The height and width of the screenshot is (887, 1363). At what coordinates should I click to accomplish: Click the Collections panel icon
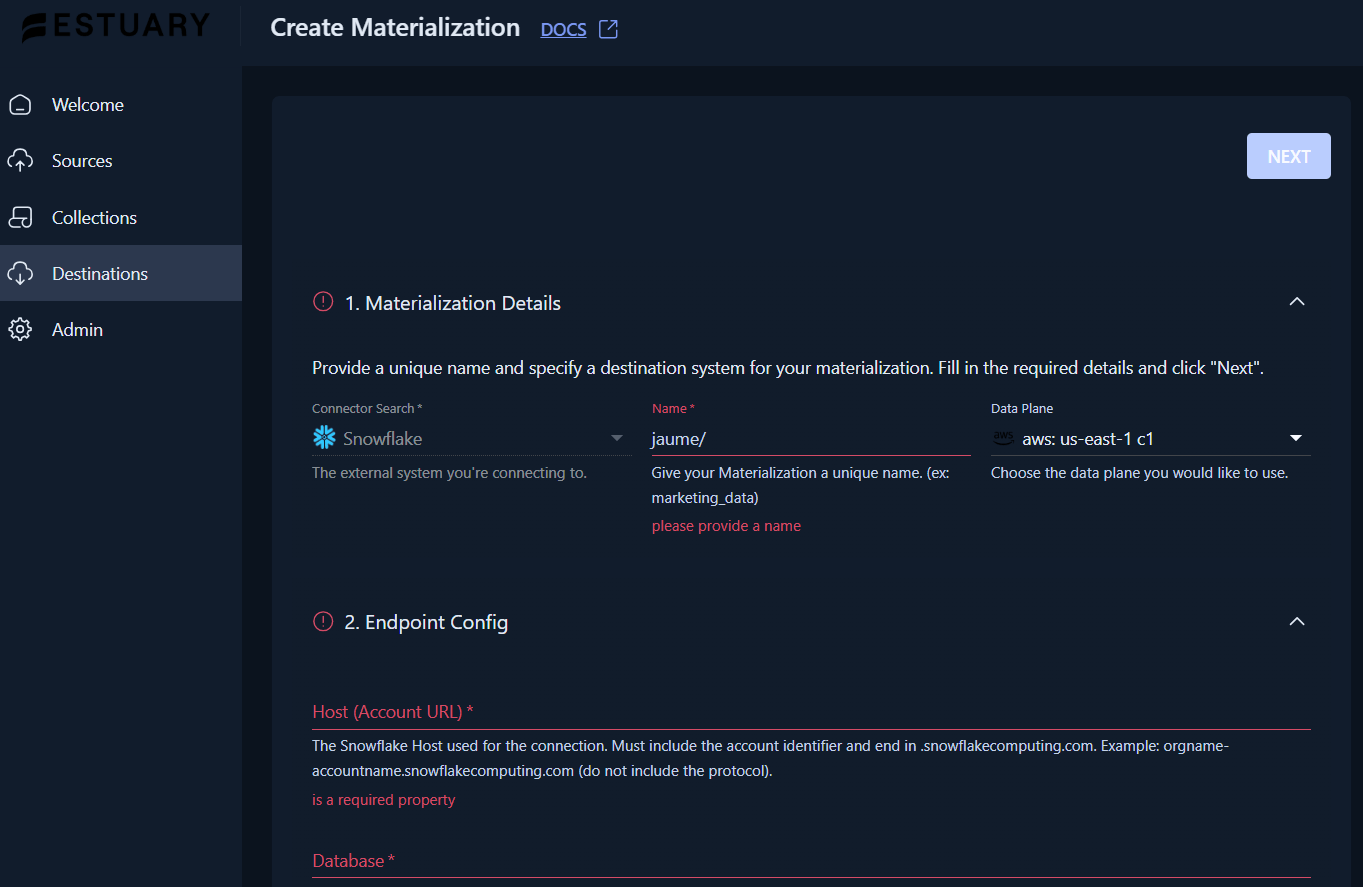coord(20,216)
